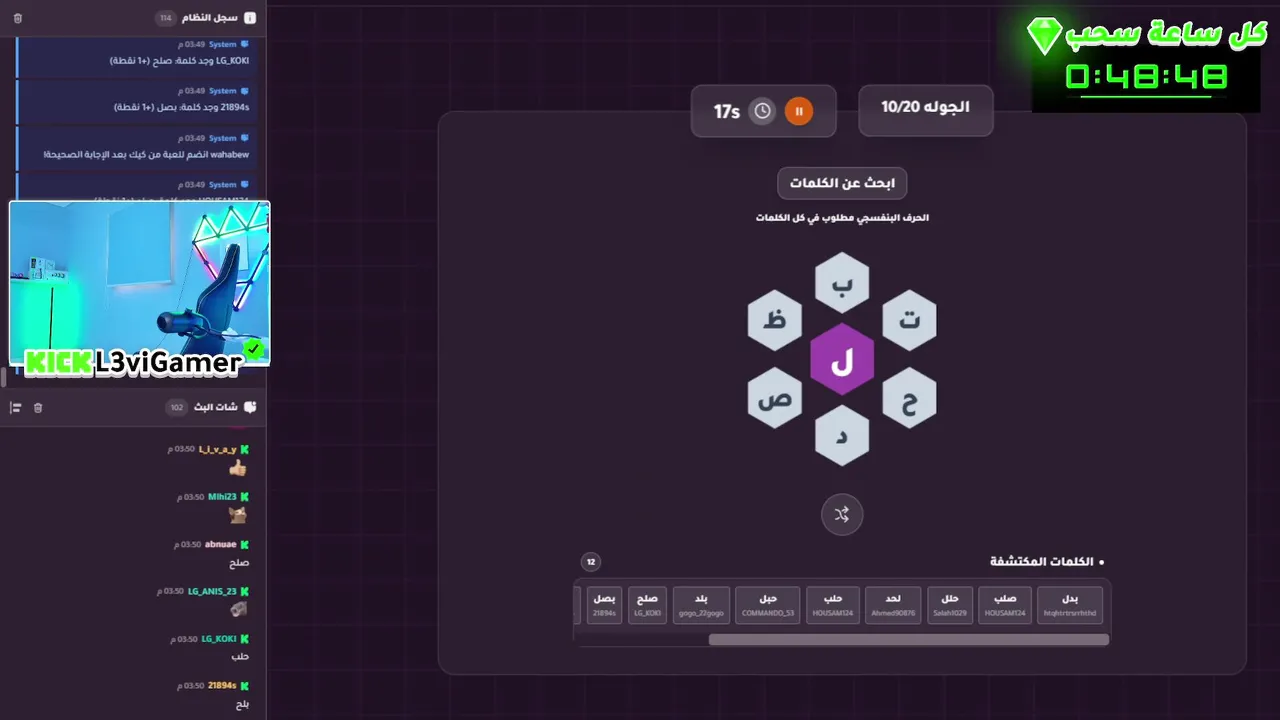1280x720 pixels.
Task: Click abnuae's chat message صلح
Action: (x=239, y=562)
